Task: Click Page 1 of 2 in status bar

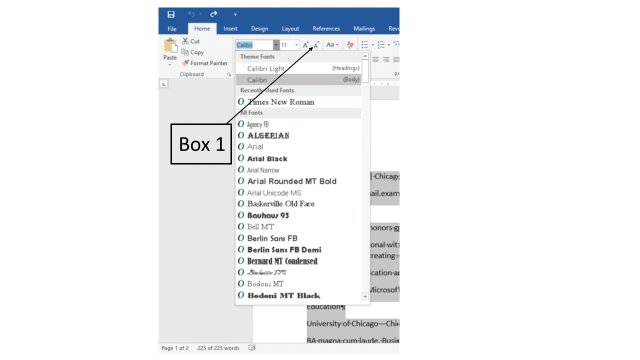Action: click(x=175, y=348)
